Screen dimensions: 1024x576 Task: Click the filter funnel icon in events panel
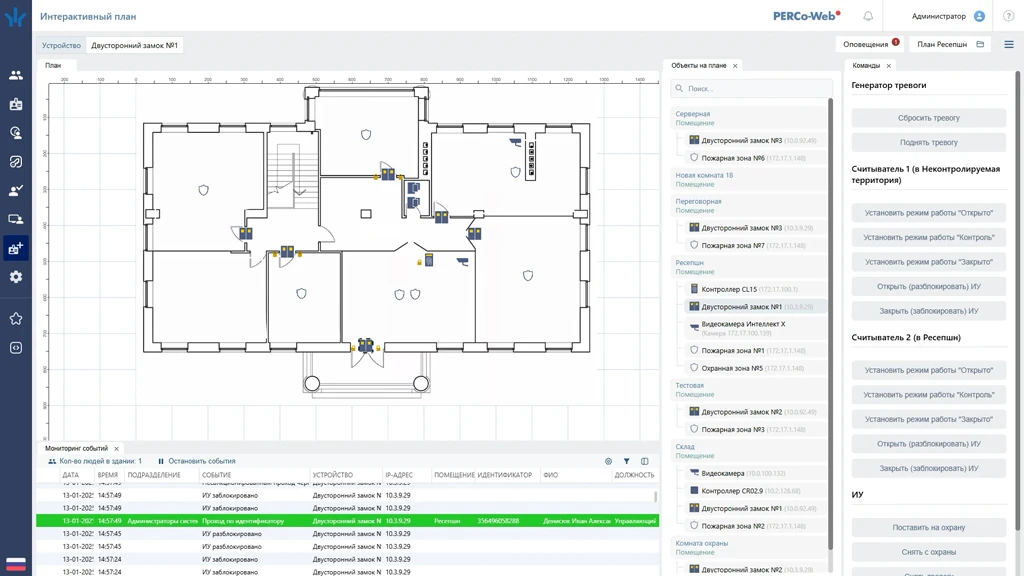point(627,461)
